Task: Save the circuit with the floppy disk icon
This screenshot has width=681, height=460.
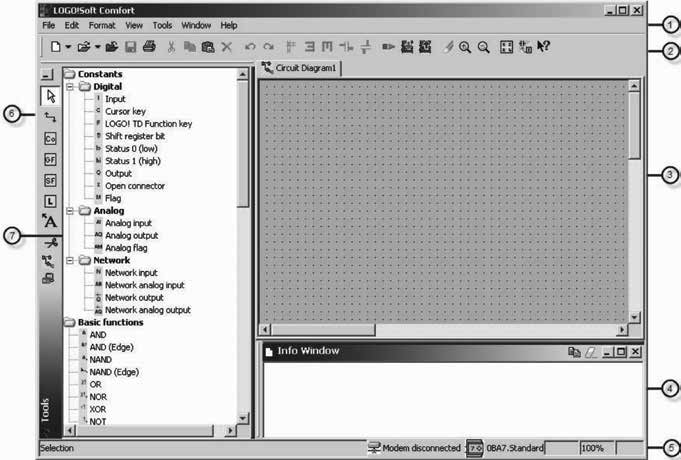Action: coord(131,46)
